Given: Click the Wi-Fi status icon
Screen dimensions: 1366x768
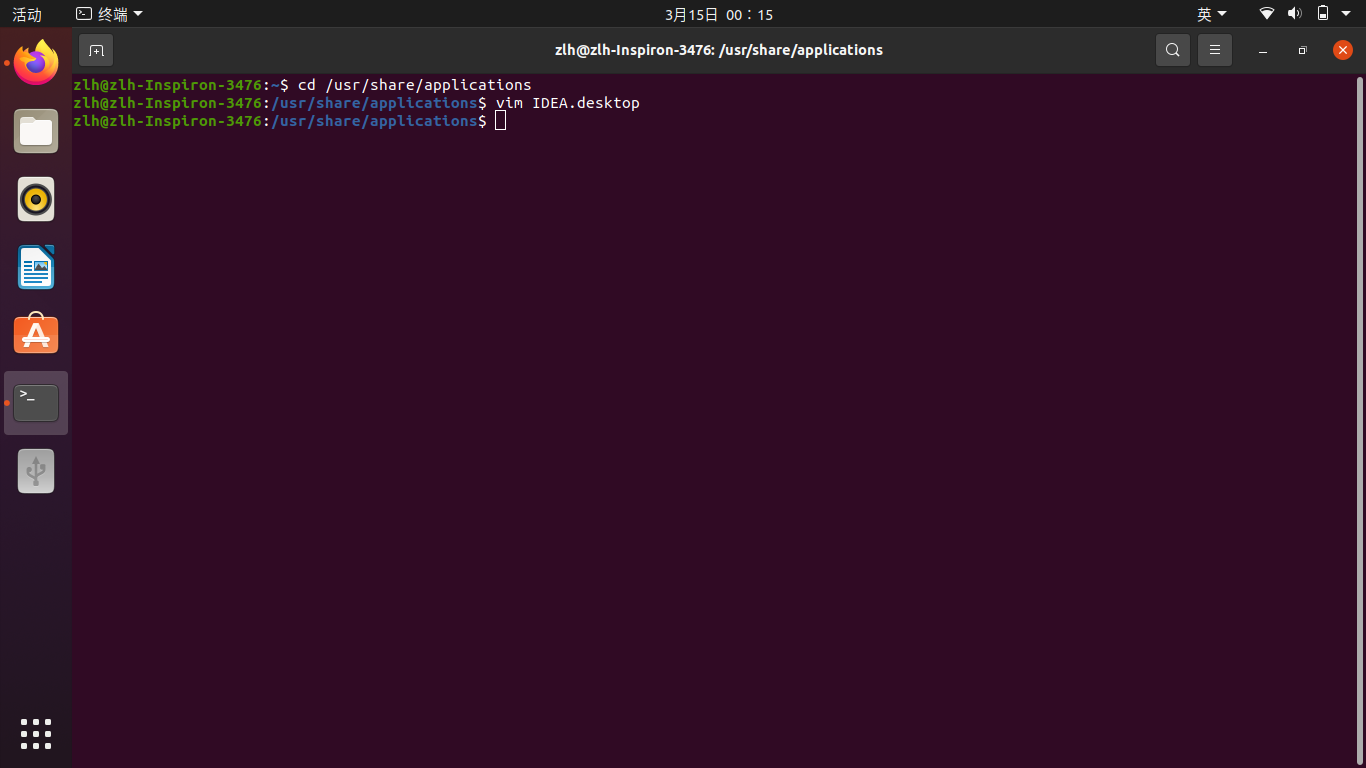Looking at the screenshot, I should coord(1267,14).
